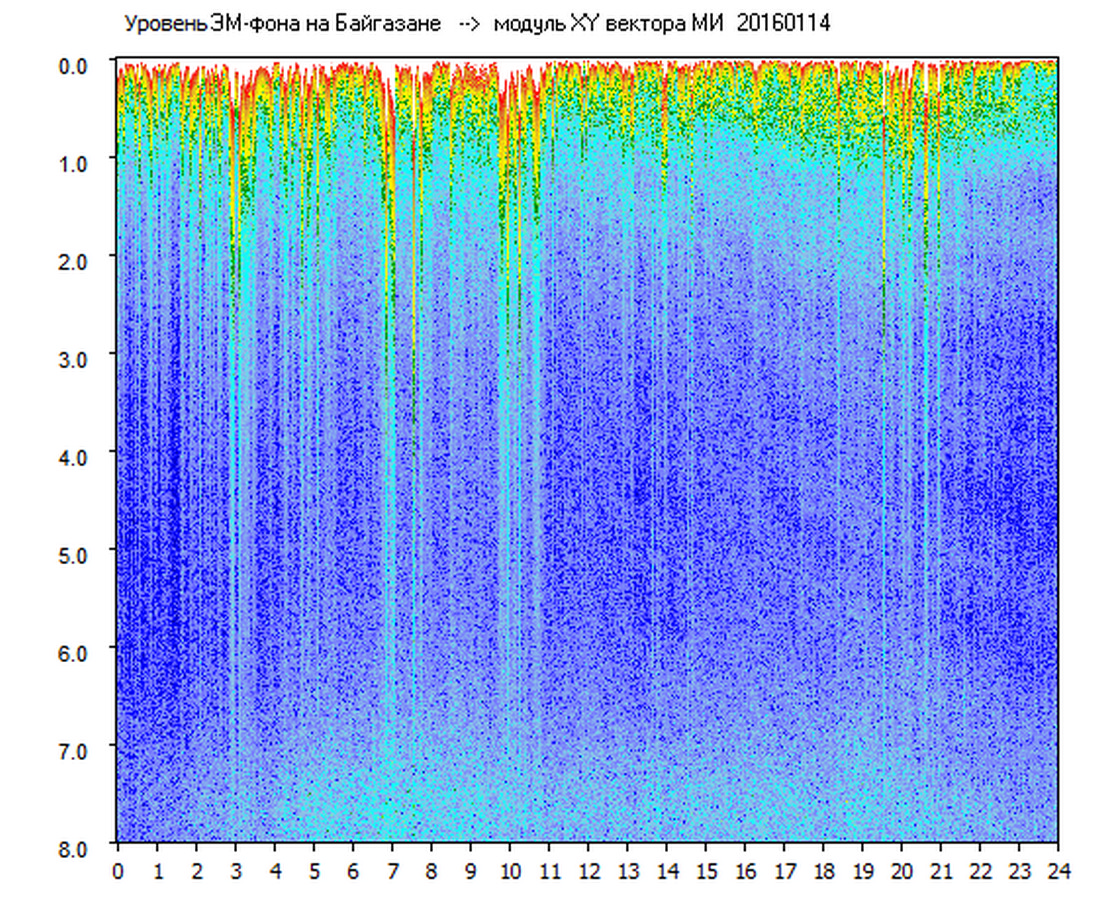Click the x-axis hour label 12
1096x900 pixels.
[589, 871]
